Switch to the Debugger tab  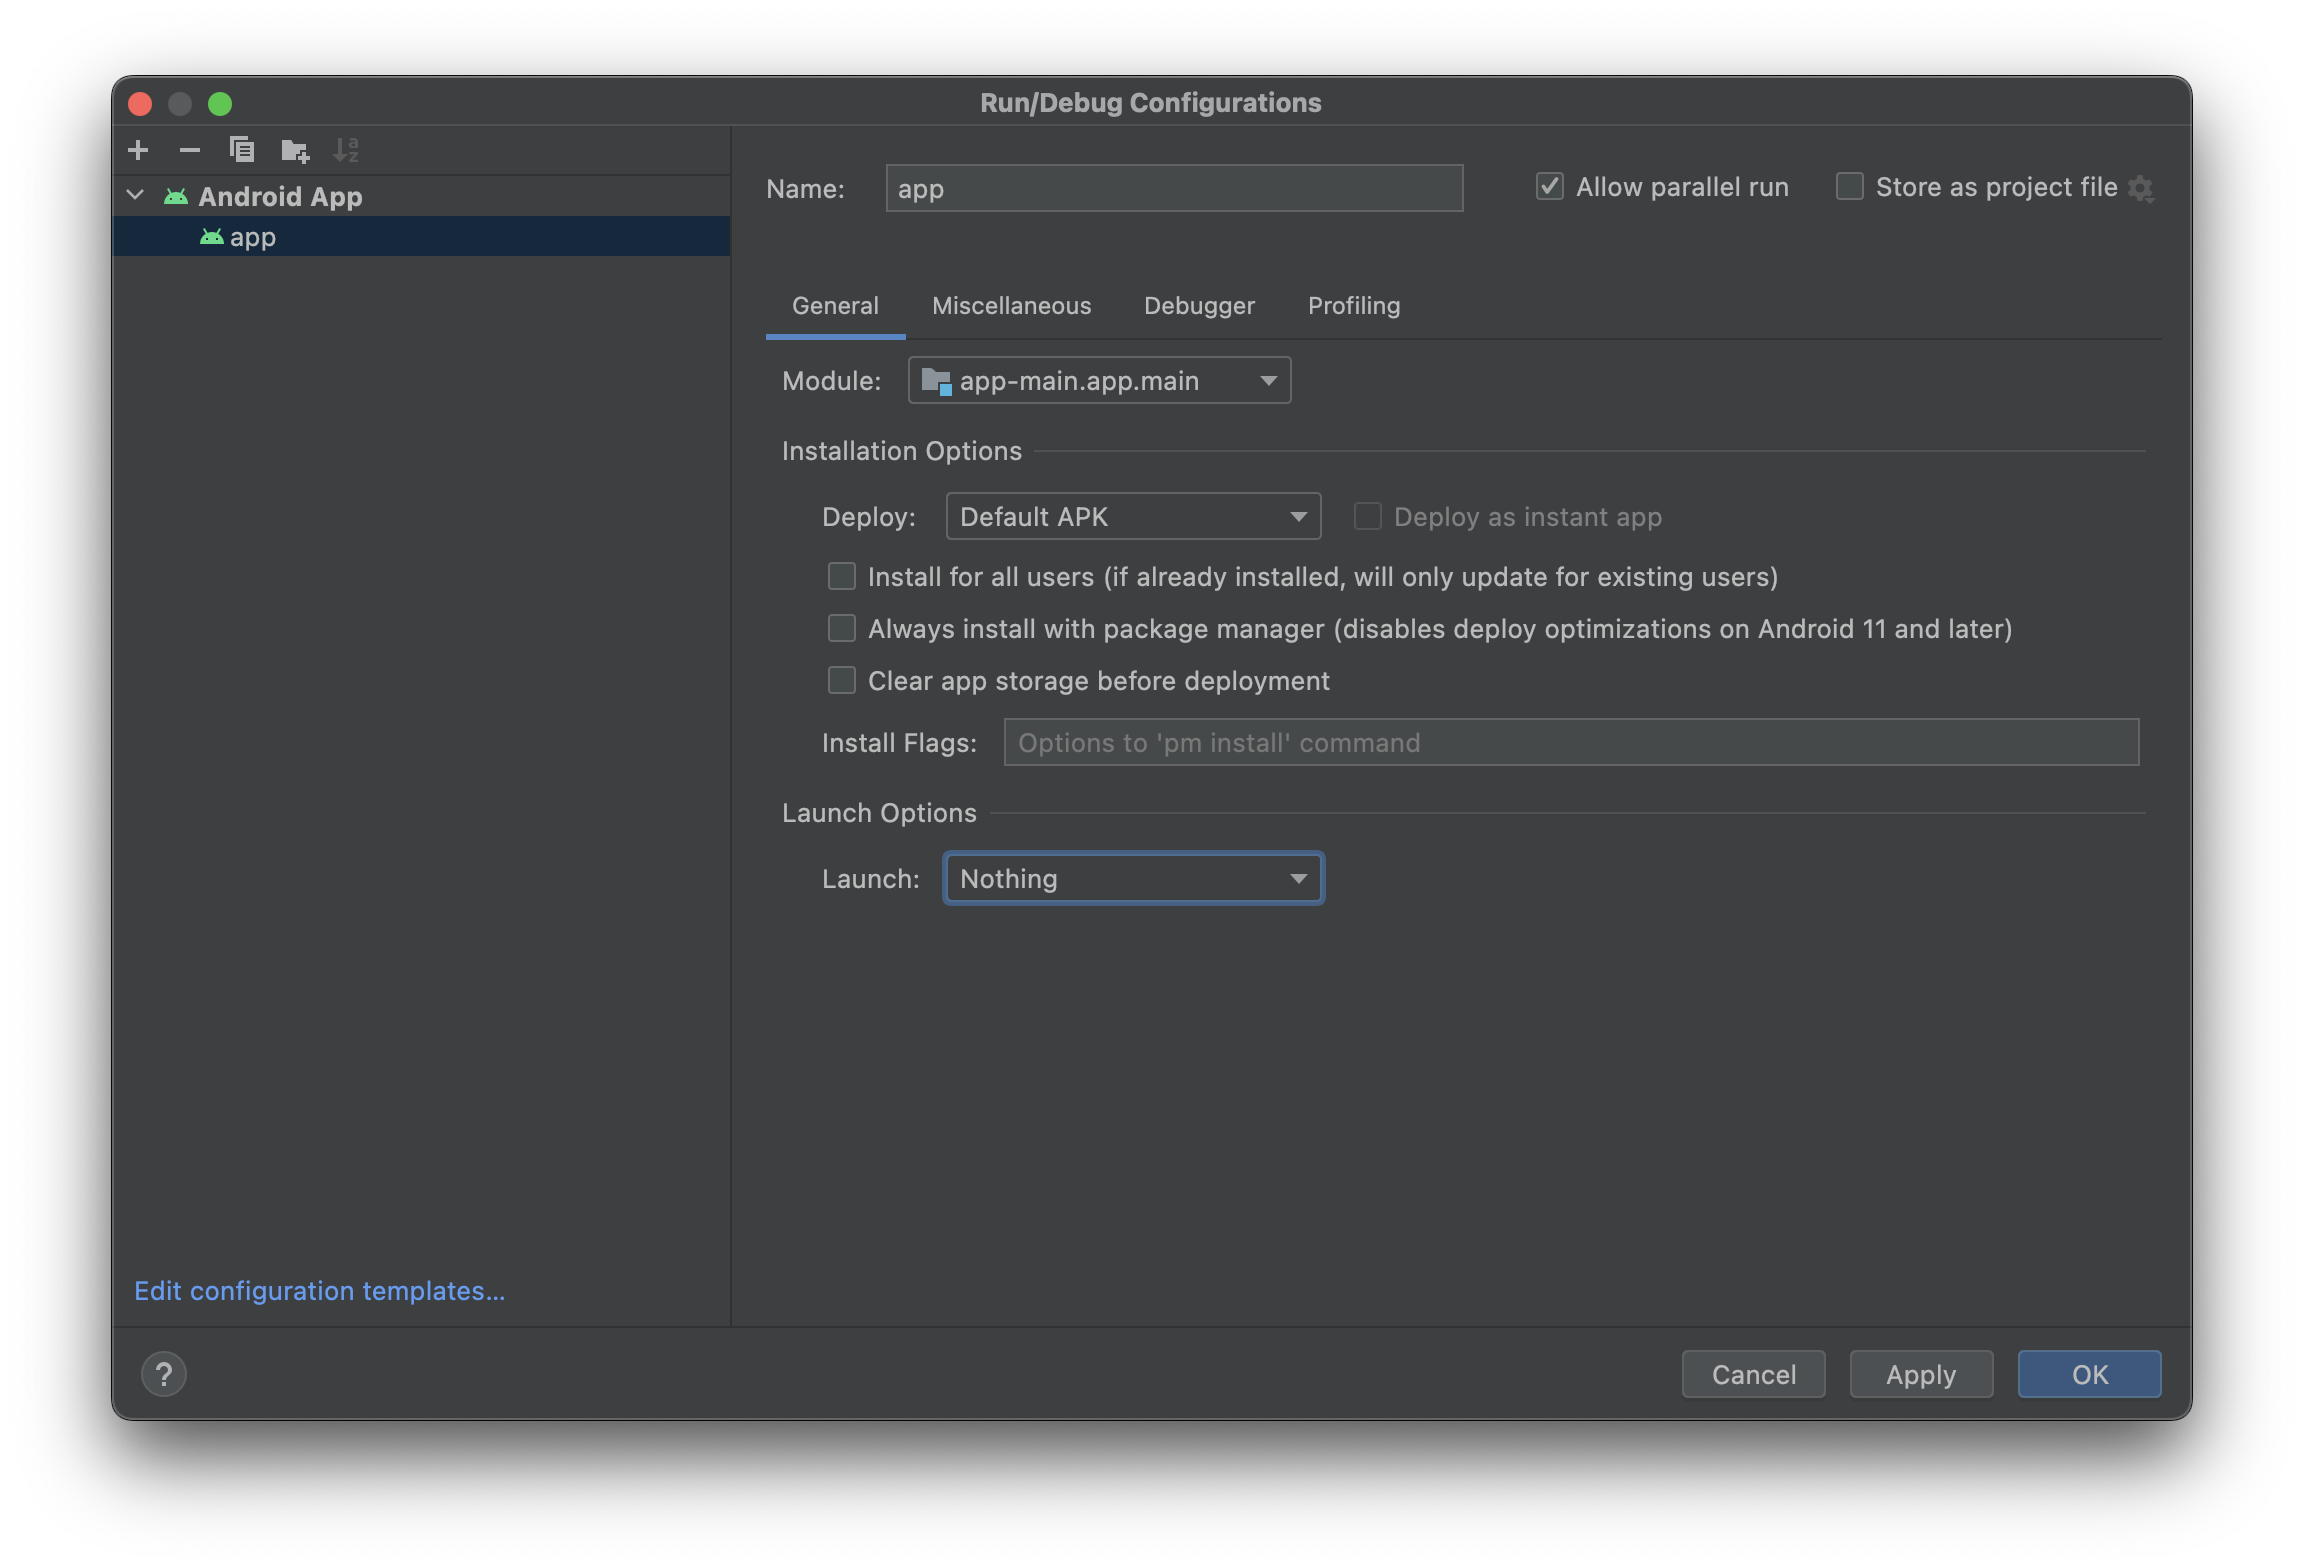pos(1199,306)
